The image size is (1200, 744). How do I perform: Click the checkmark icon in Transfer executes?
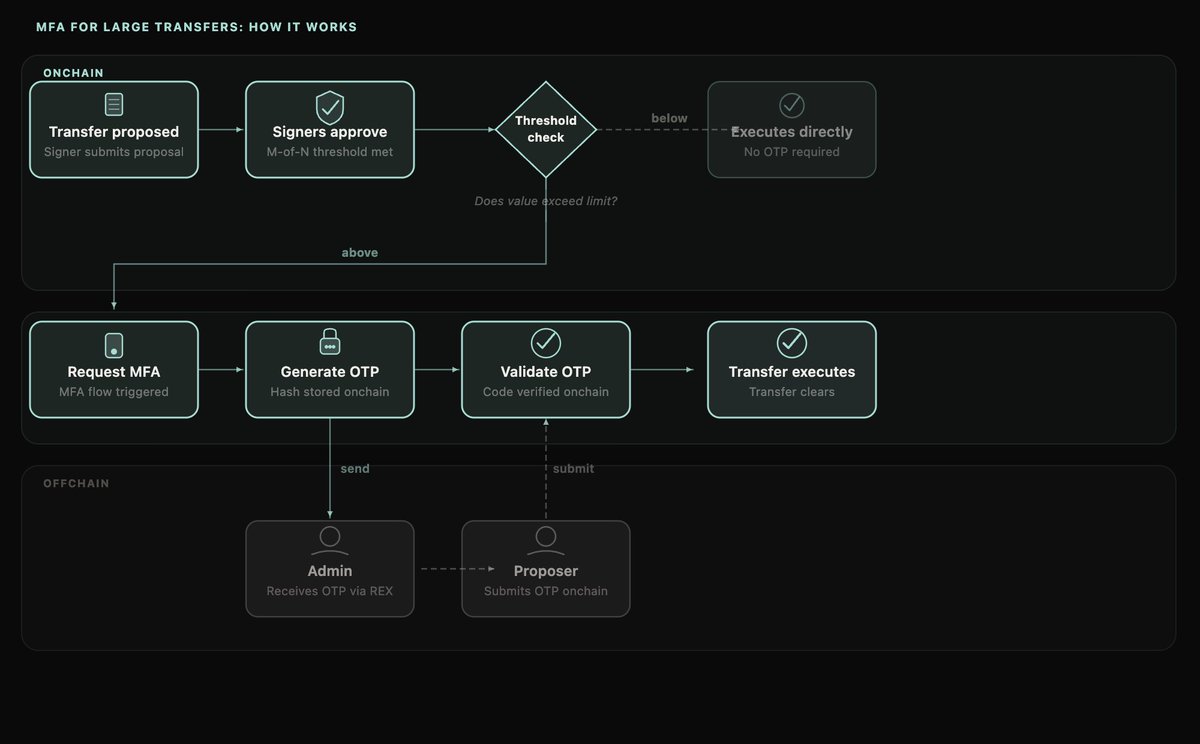[792, 342]
